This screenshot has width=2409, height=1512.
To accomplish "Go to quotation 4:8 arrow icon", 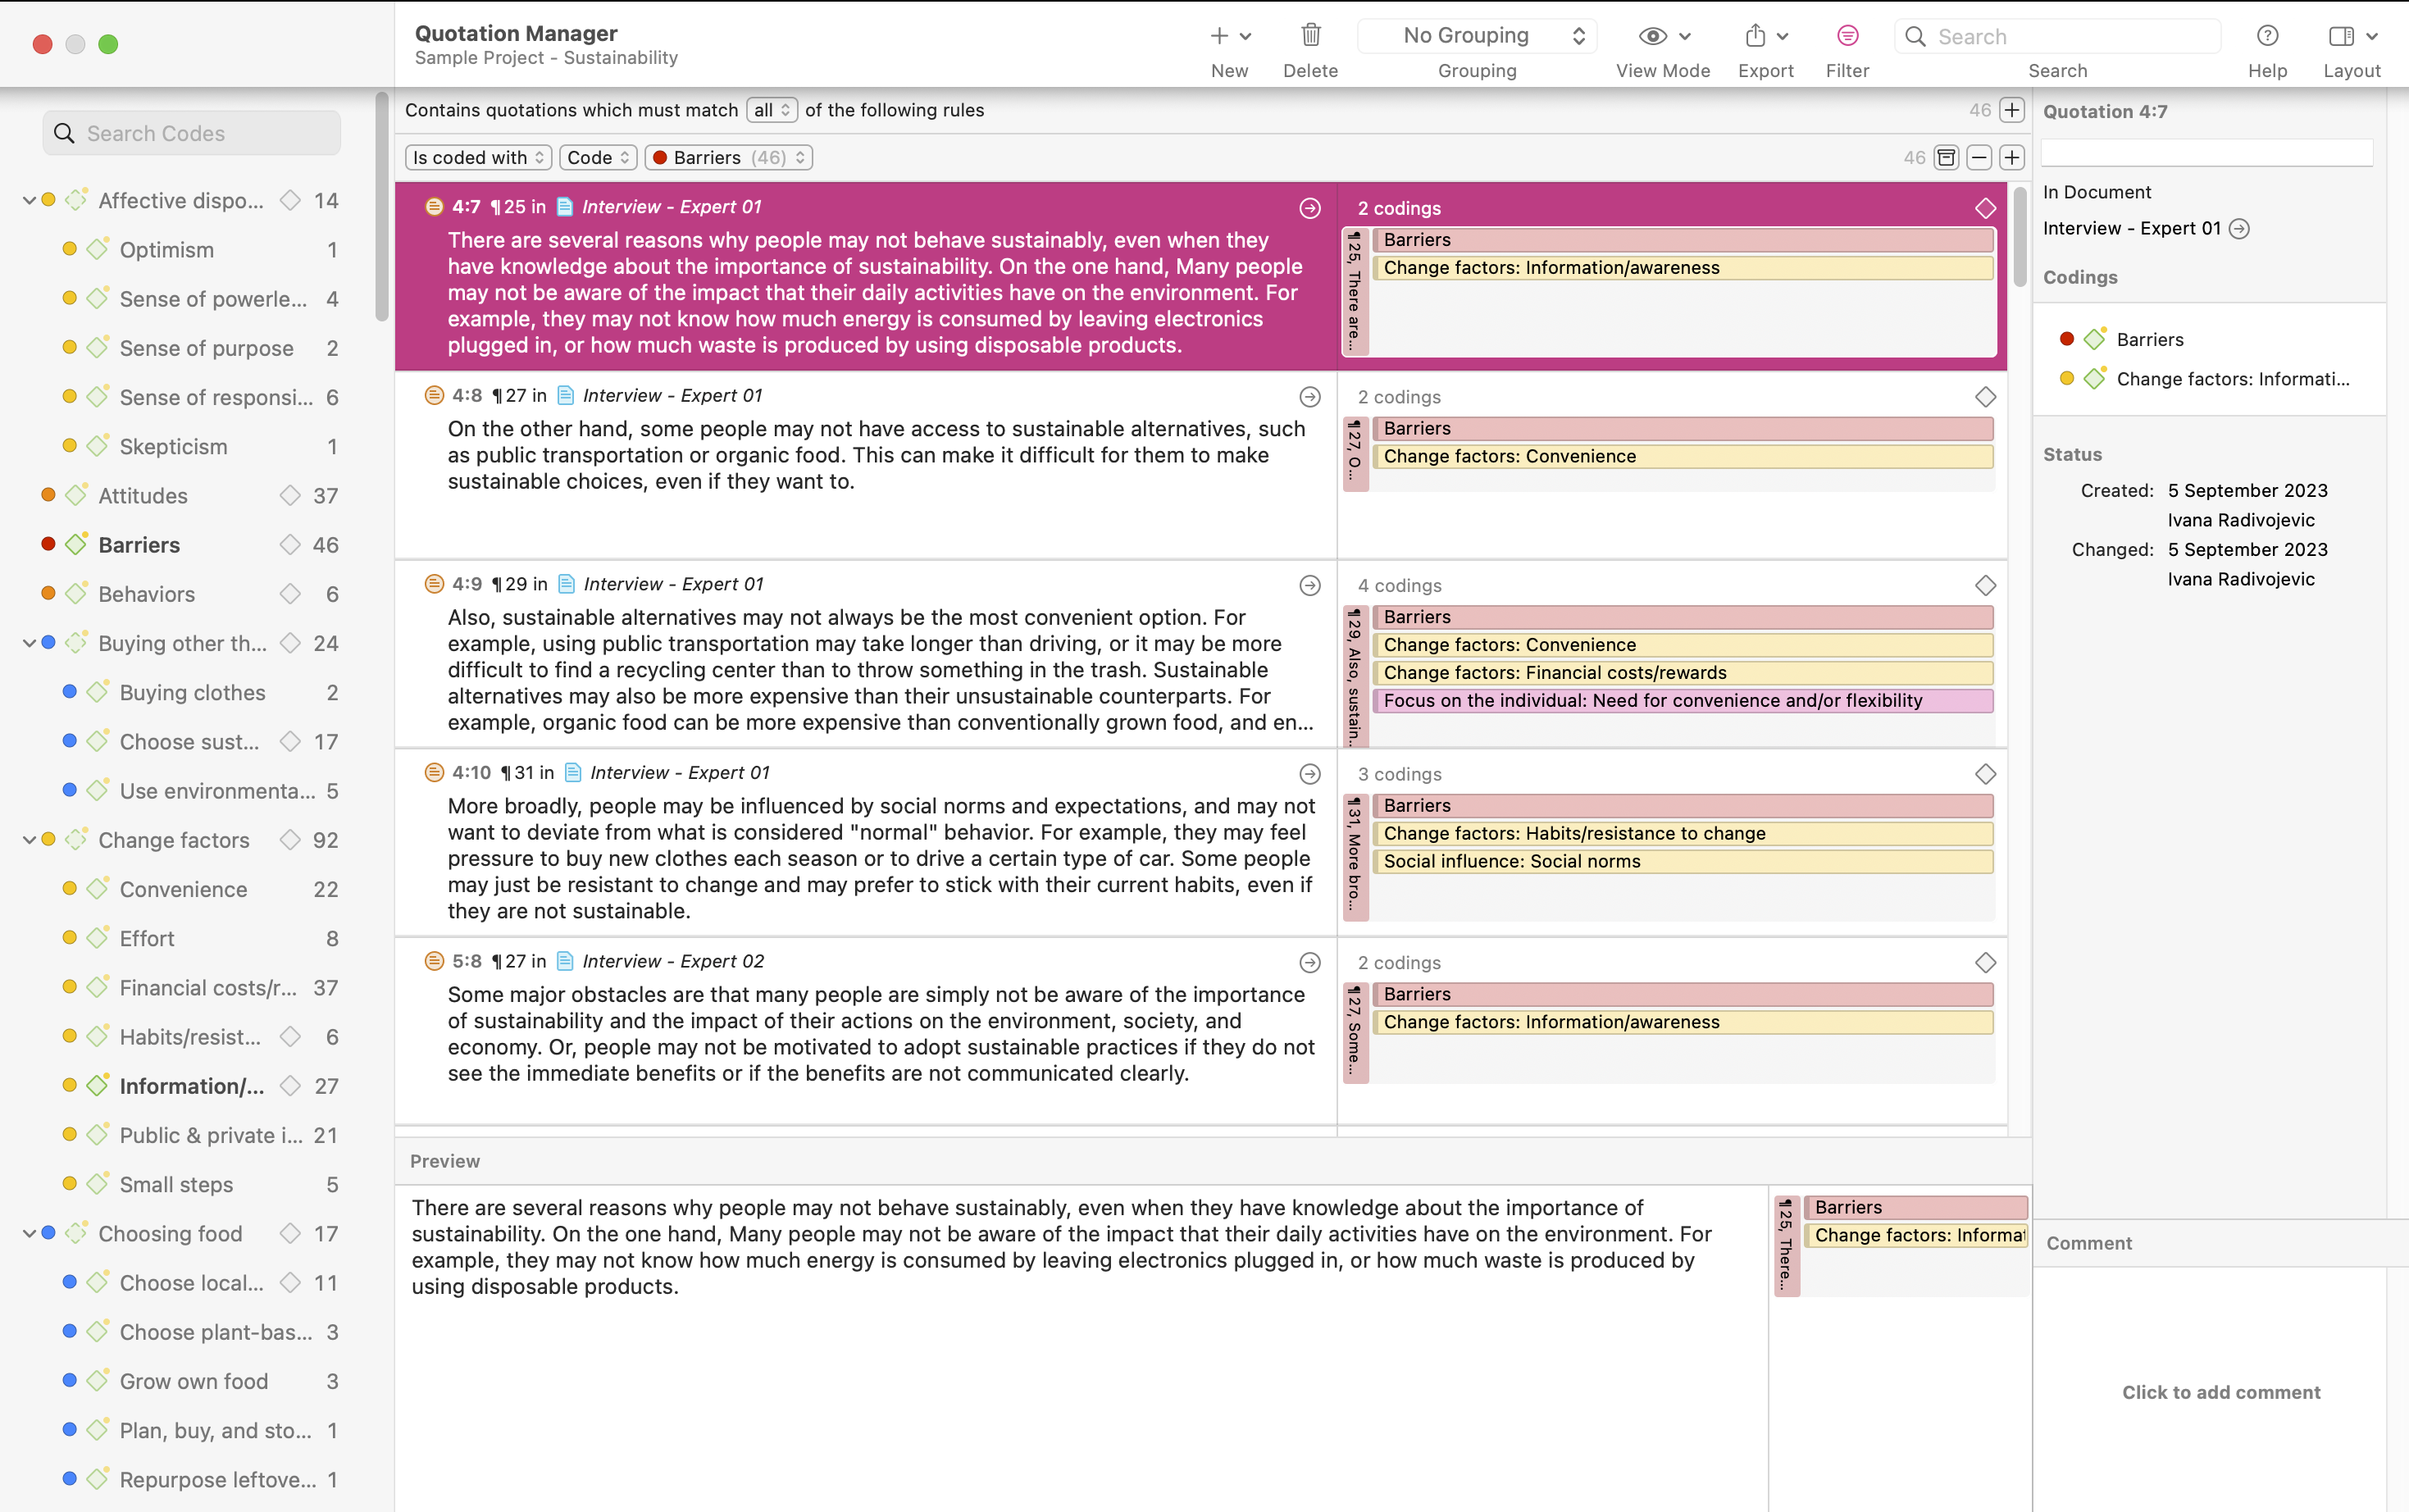I will click(1310, 397).
